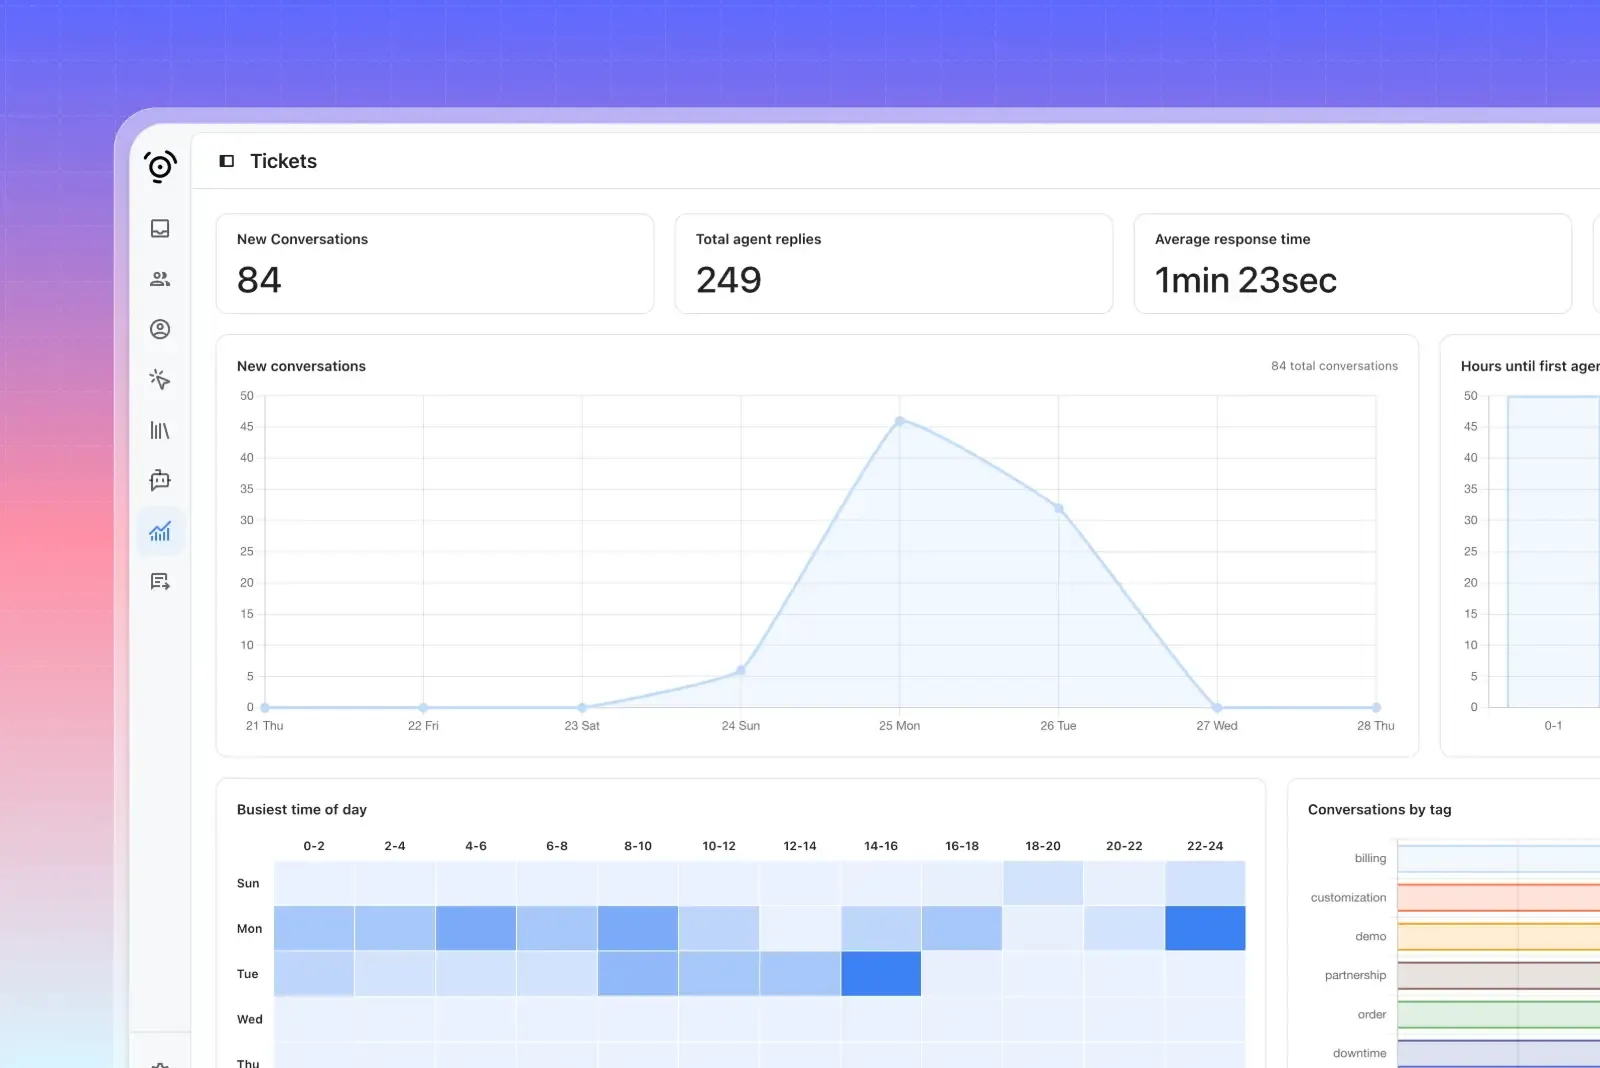Click the billing tag bar

(x=1498, y=858)
